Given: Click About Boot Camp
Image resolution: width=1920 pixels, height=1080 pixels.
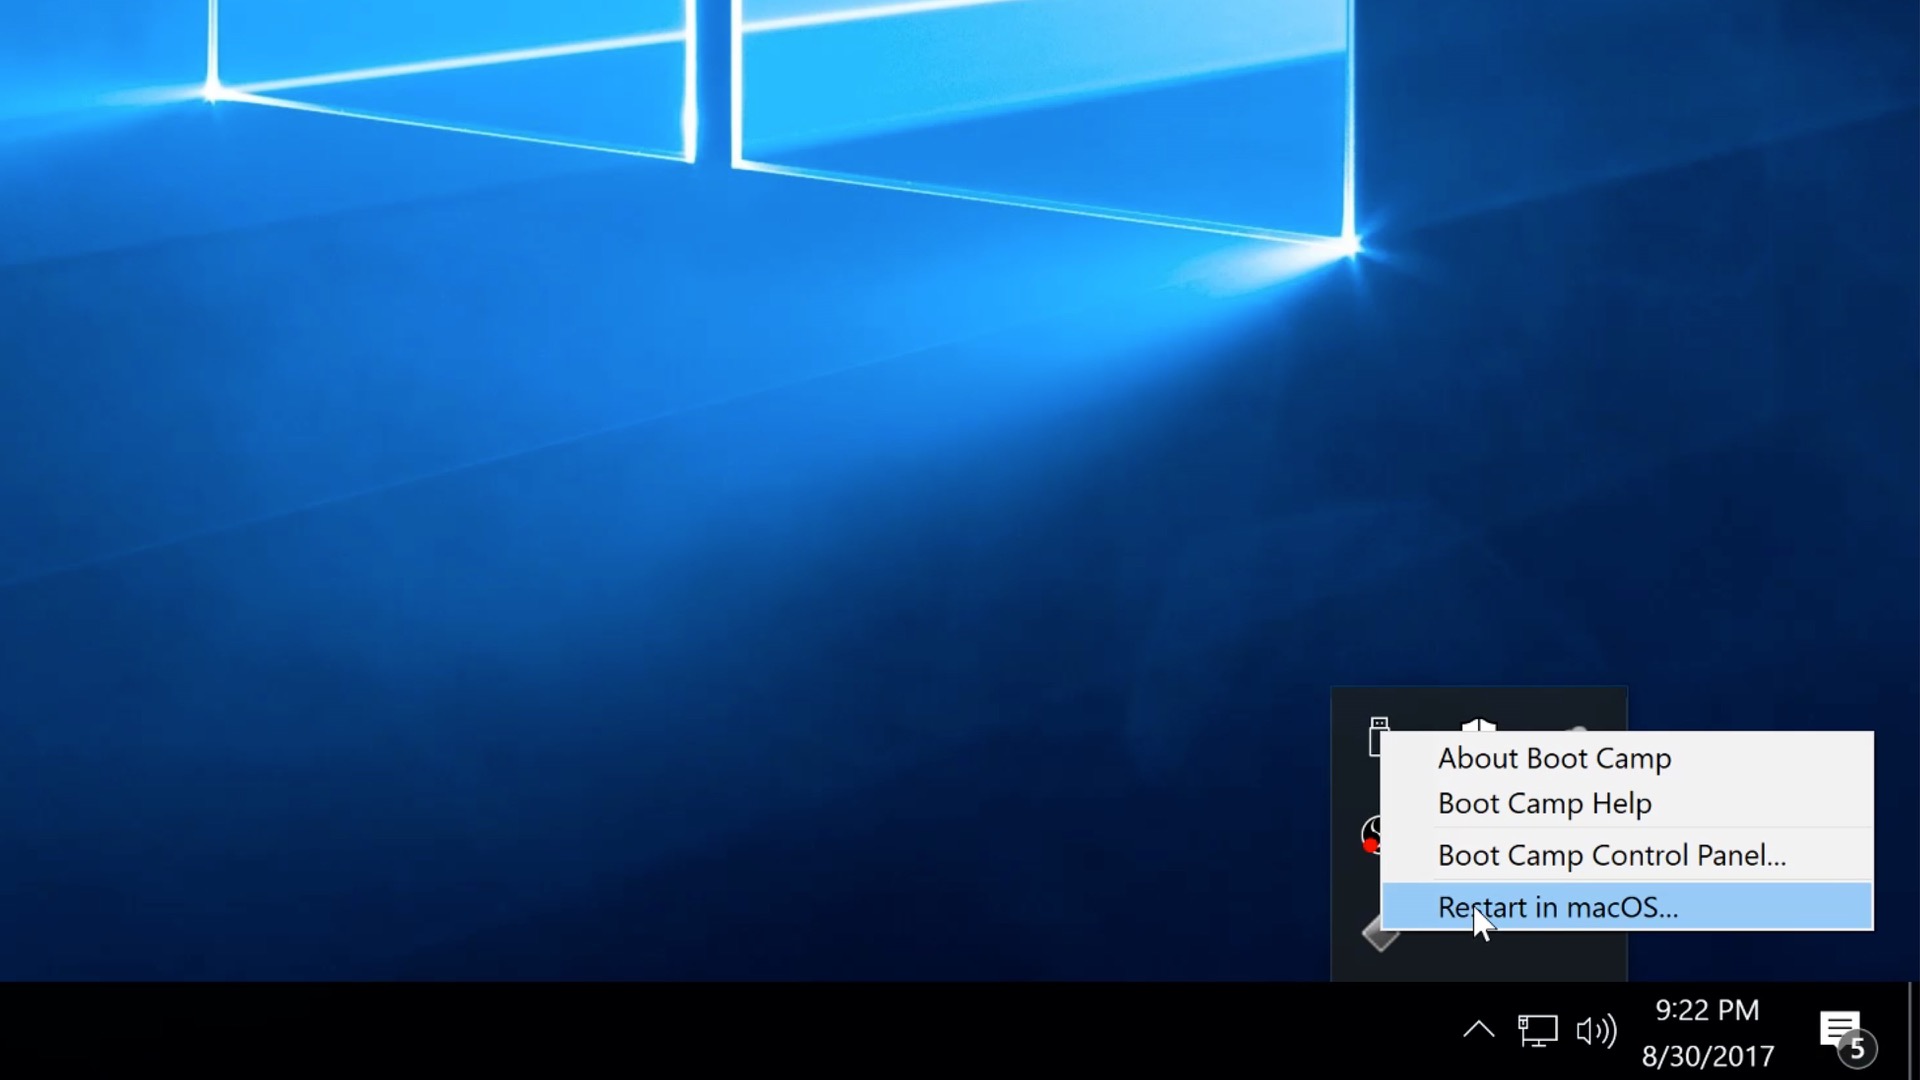Looking at the screenshot, I should coord(1554,758).
